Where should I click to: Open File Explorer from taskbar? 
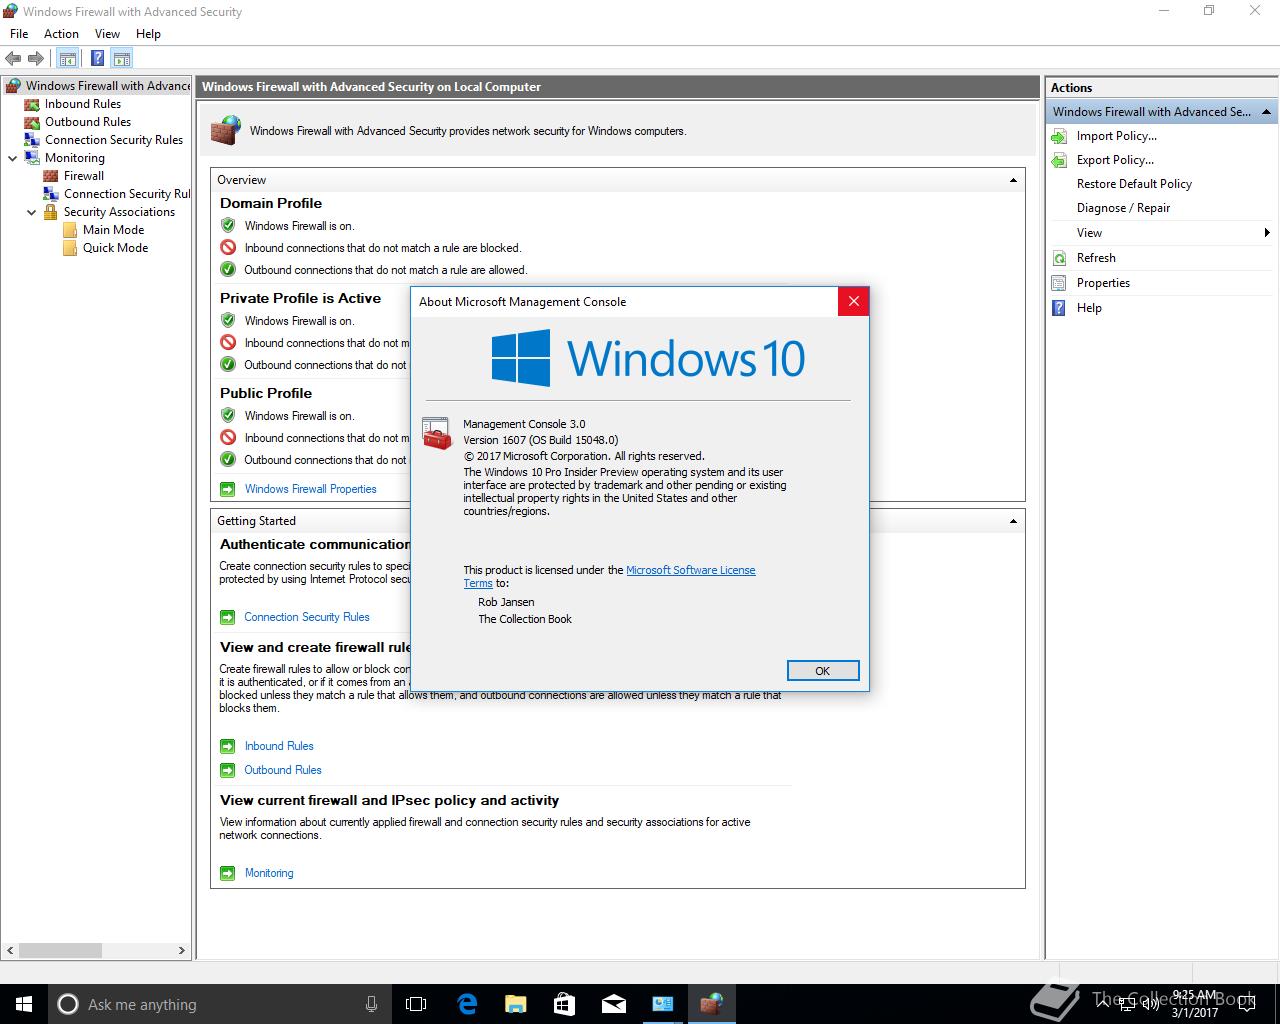point(515,1004)
